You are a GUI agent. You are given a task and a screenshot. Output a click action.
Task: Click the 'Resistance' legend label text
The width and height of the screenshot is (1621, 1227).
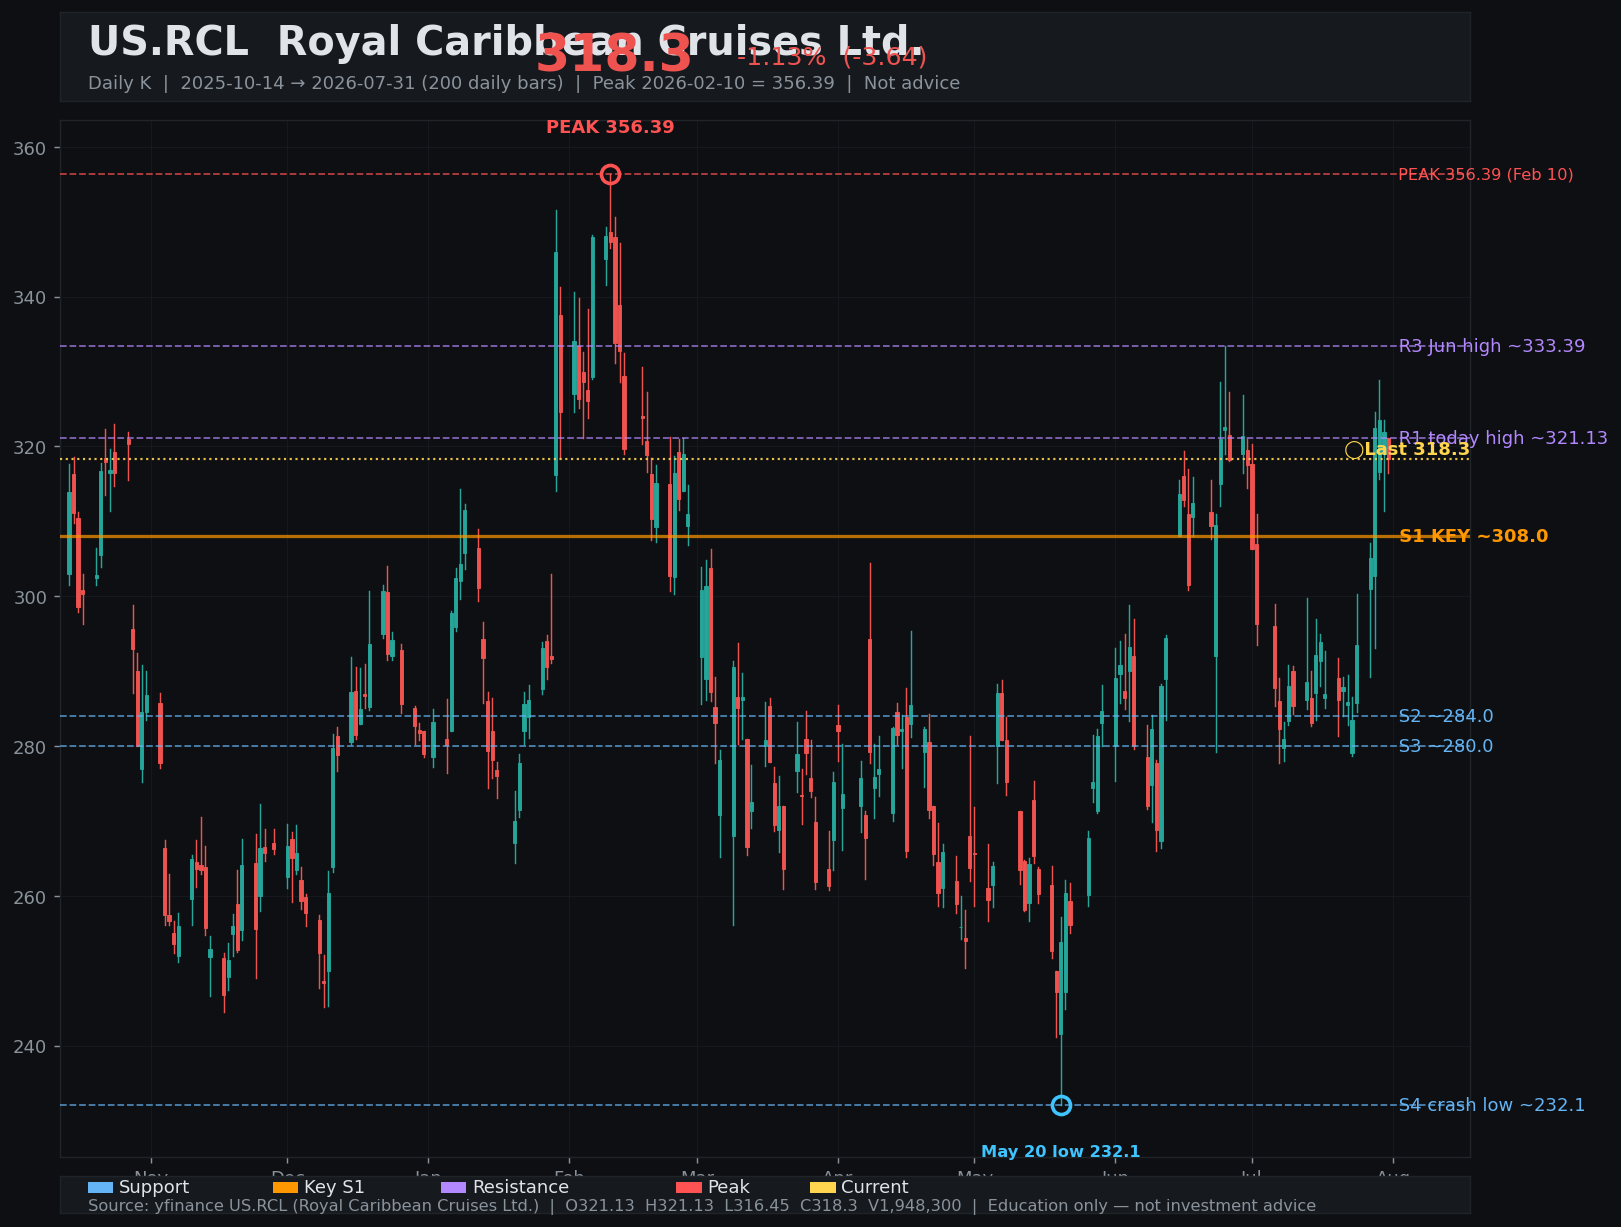coord(520,1188)
